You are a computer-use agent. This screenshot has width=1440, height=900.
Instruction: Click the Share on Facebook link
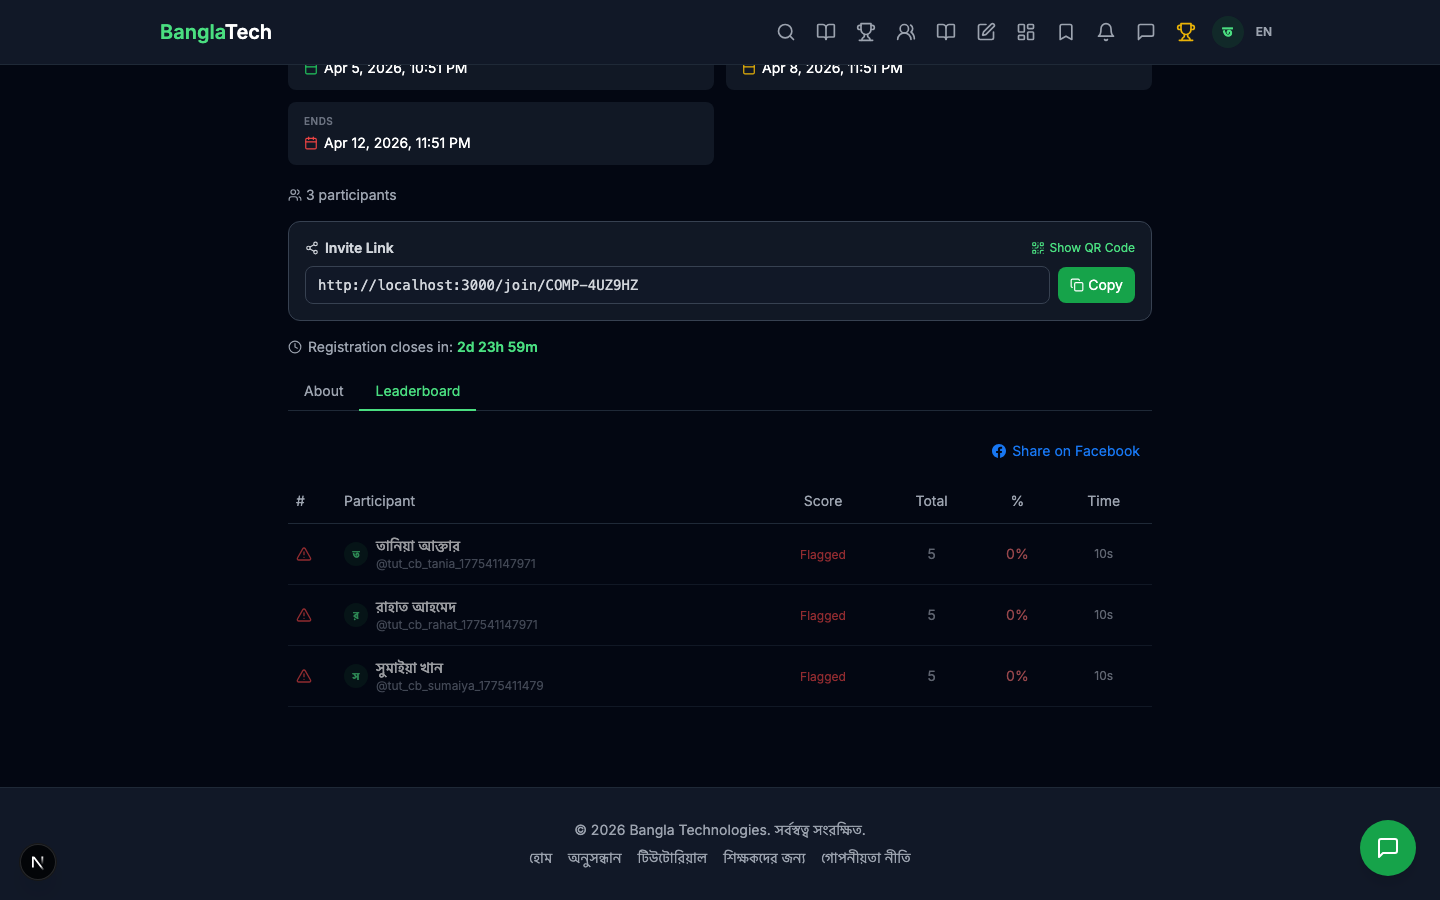tap(1066, 451)
